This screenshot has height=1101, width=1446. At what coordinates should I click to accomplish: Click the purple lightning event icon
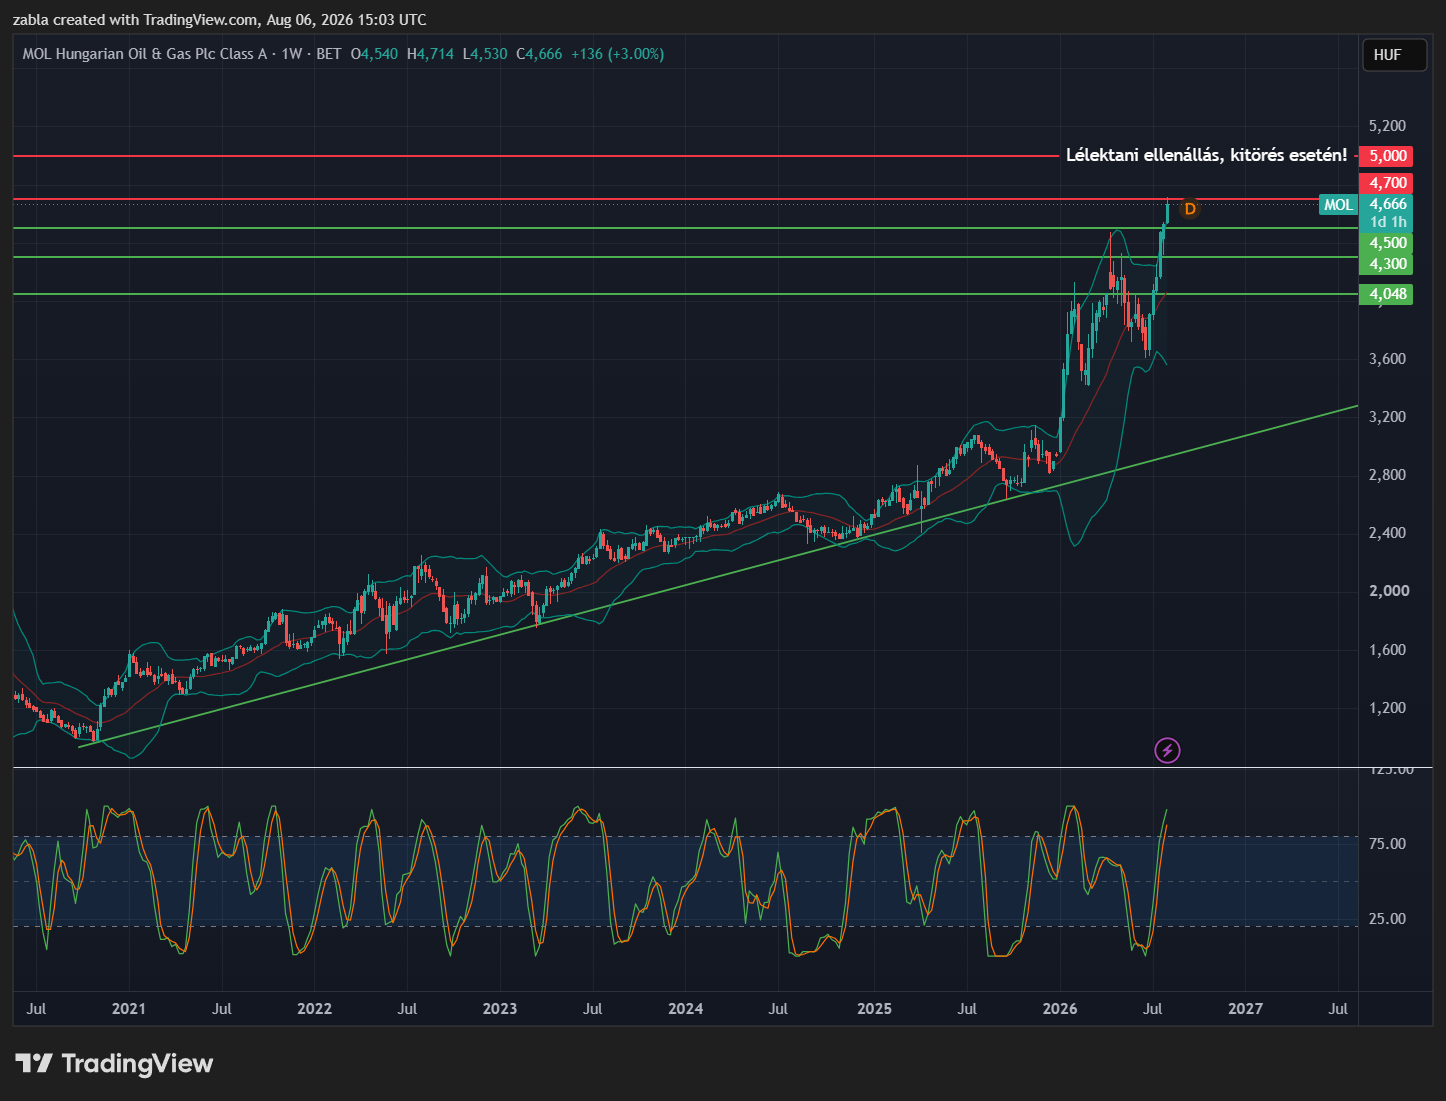tap(1167, 750)
